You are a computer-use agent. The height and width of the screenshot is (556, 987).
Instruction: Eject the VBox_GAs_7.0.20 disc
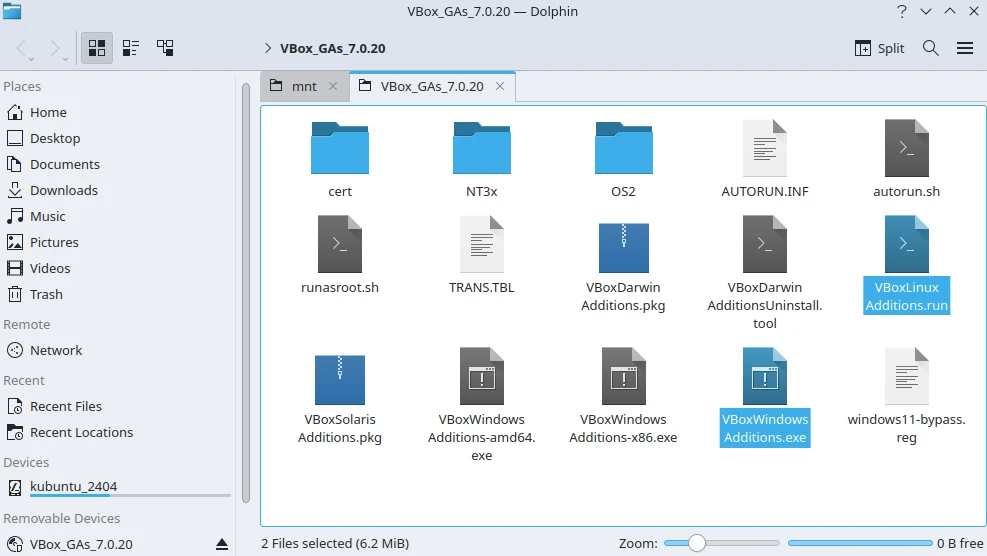click(x=222, y=544)
